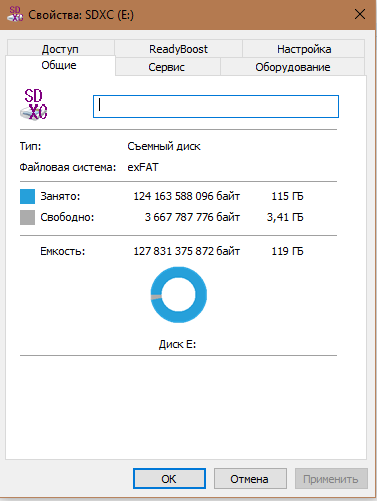Open the ReadyBoost tab
The height and width of the screenshot is (501, 377).
click(178, 49)
